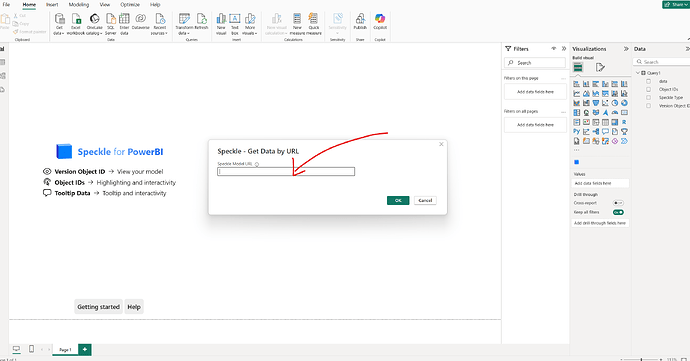Click into the Speckle Model URL field
Image resolution: width=690 pixels, height=361 pixels.
coord(286,171)
